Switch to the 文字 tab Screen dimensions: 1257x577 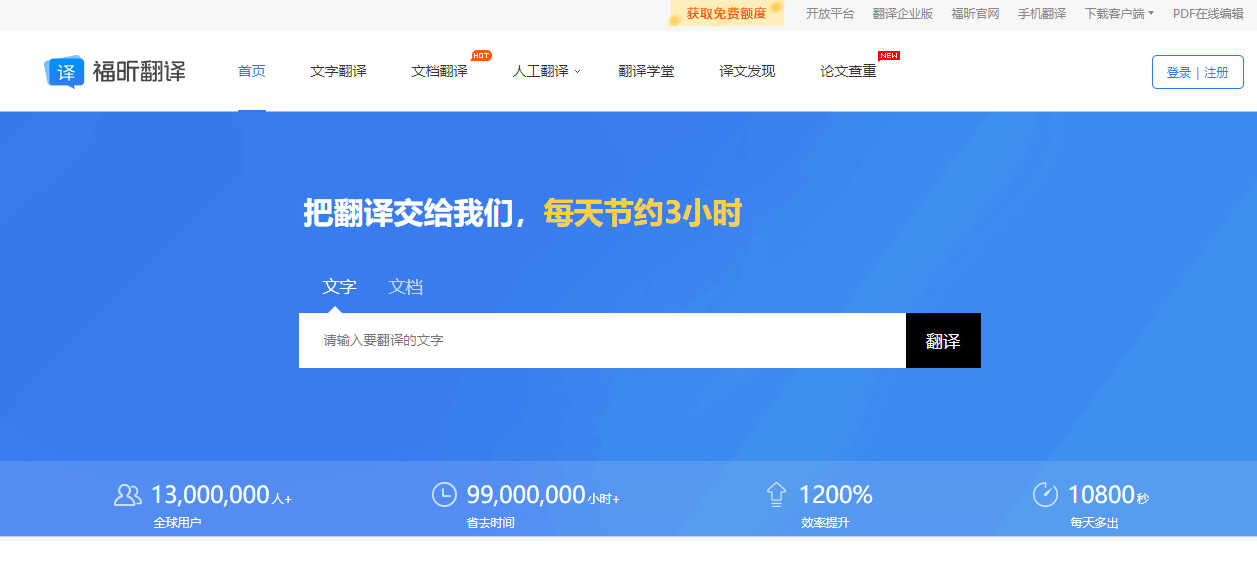pyautogui.click(x=340, y=287)
